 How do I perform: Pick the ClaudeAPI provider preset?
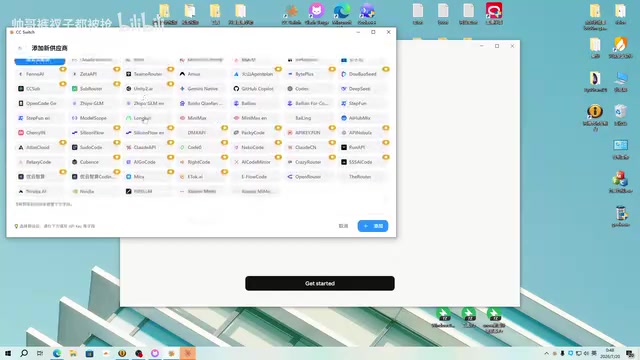(148, 147)
